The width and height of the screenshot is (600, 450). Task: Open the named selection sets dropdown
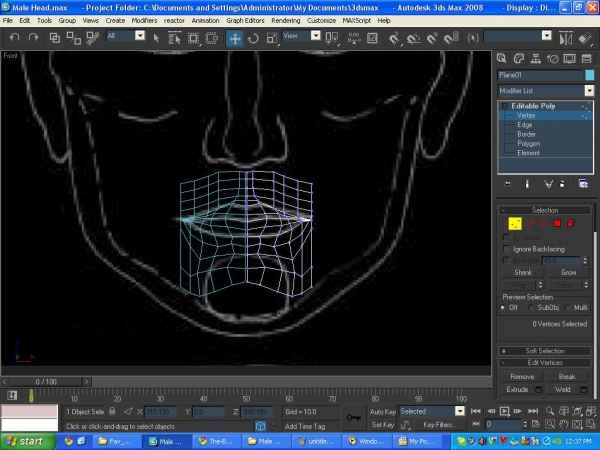(x=547, y=36)
